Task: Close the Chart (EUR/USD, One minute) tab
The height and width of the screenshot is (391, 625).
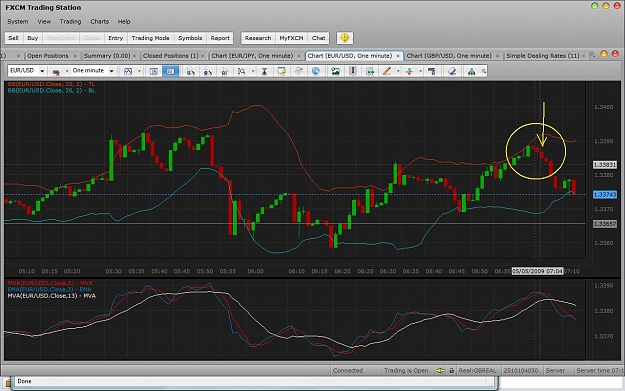Action: pos(398,56)
